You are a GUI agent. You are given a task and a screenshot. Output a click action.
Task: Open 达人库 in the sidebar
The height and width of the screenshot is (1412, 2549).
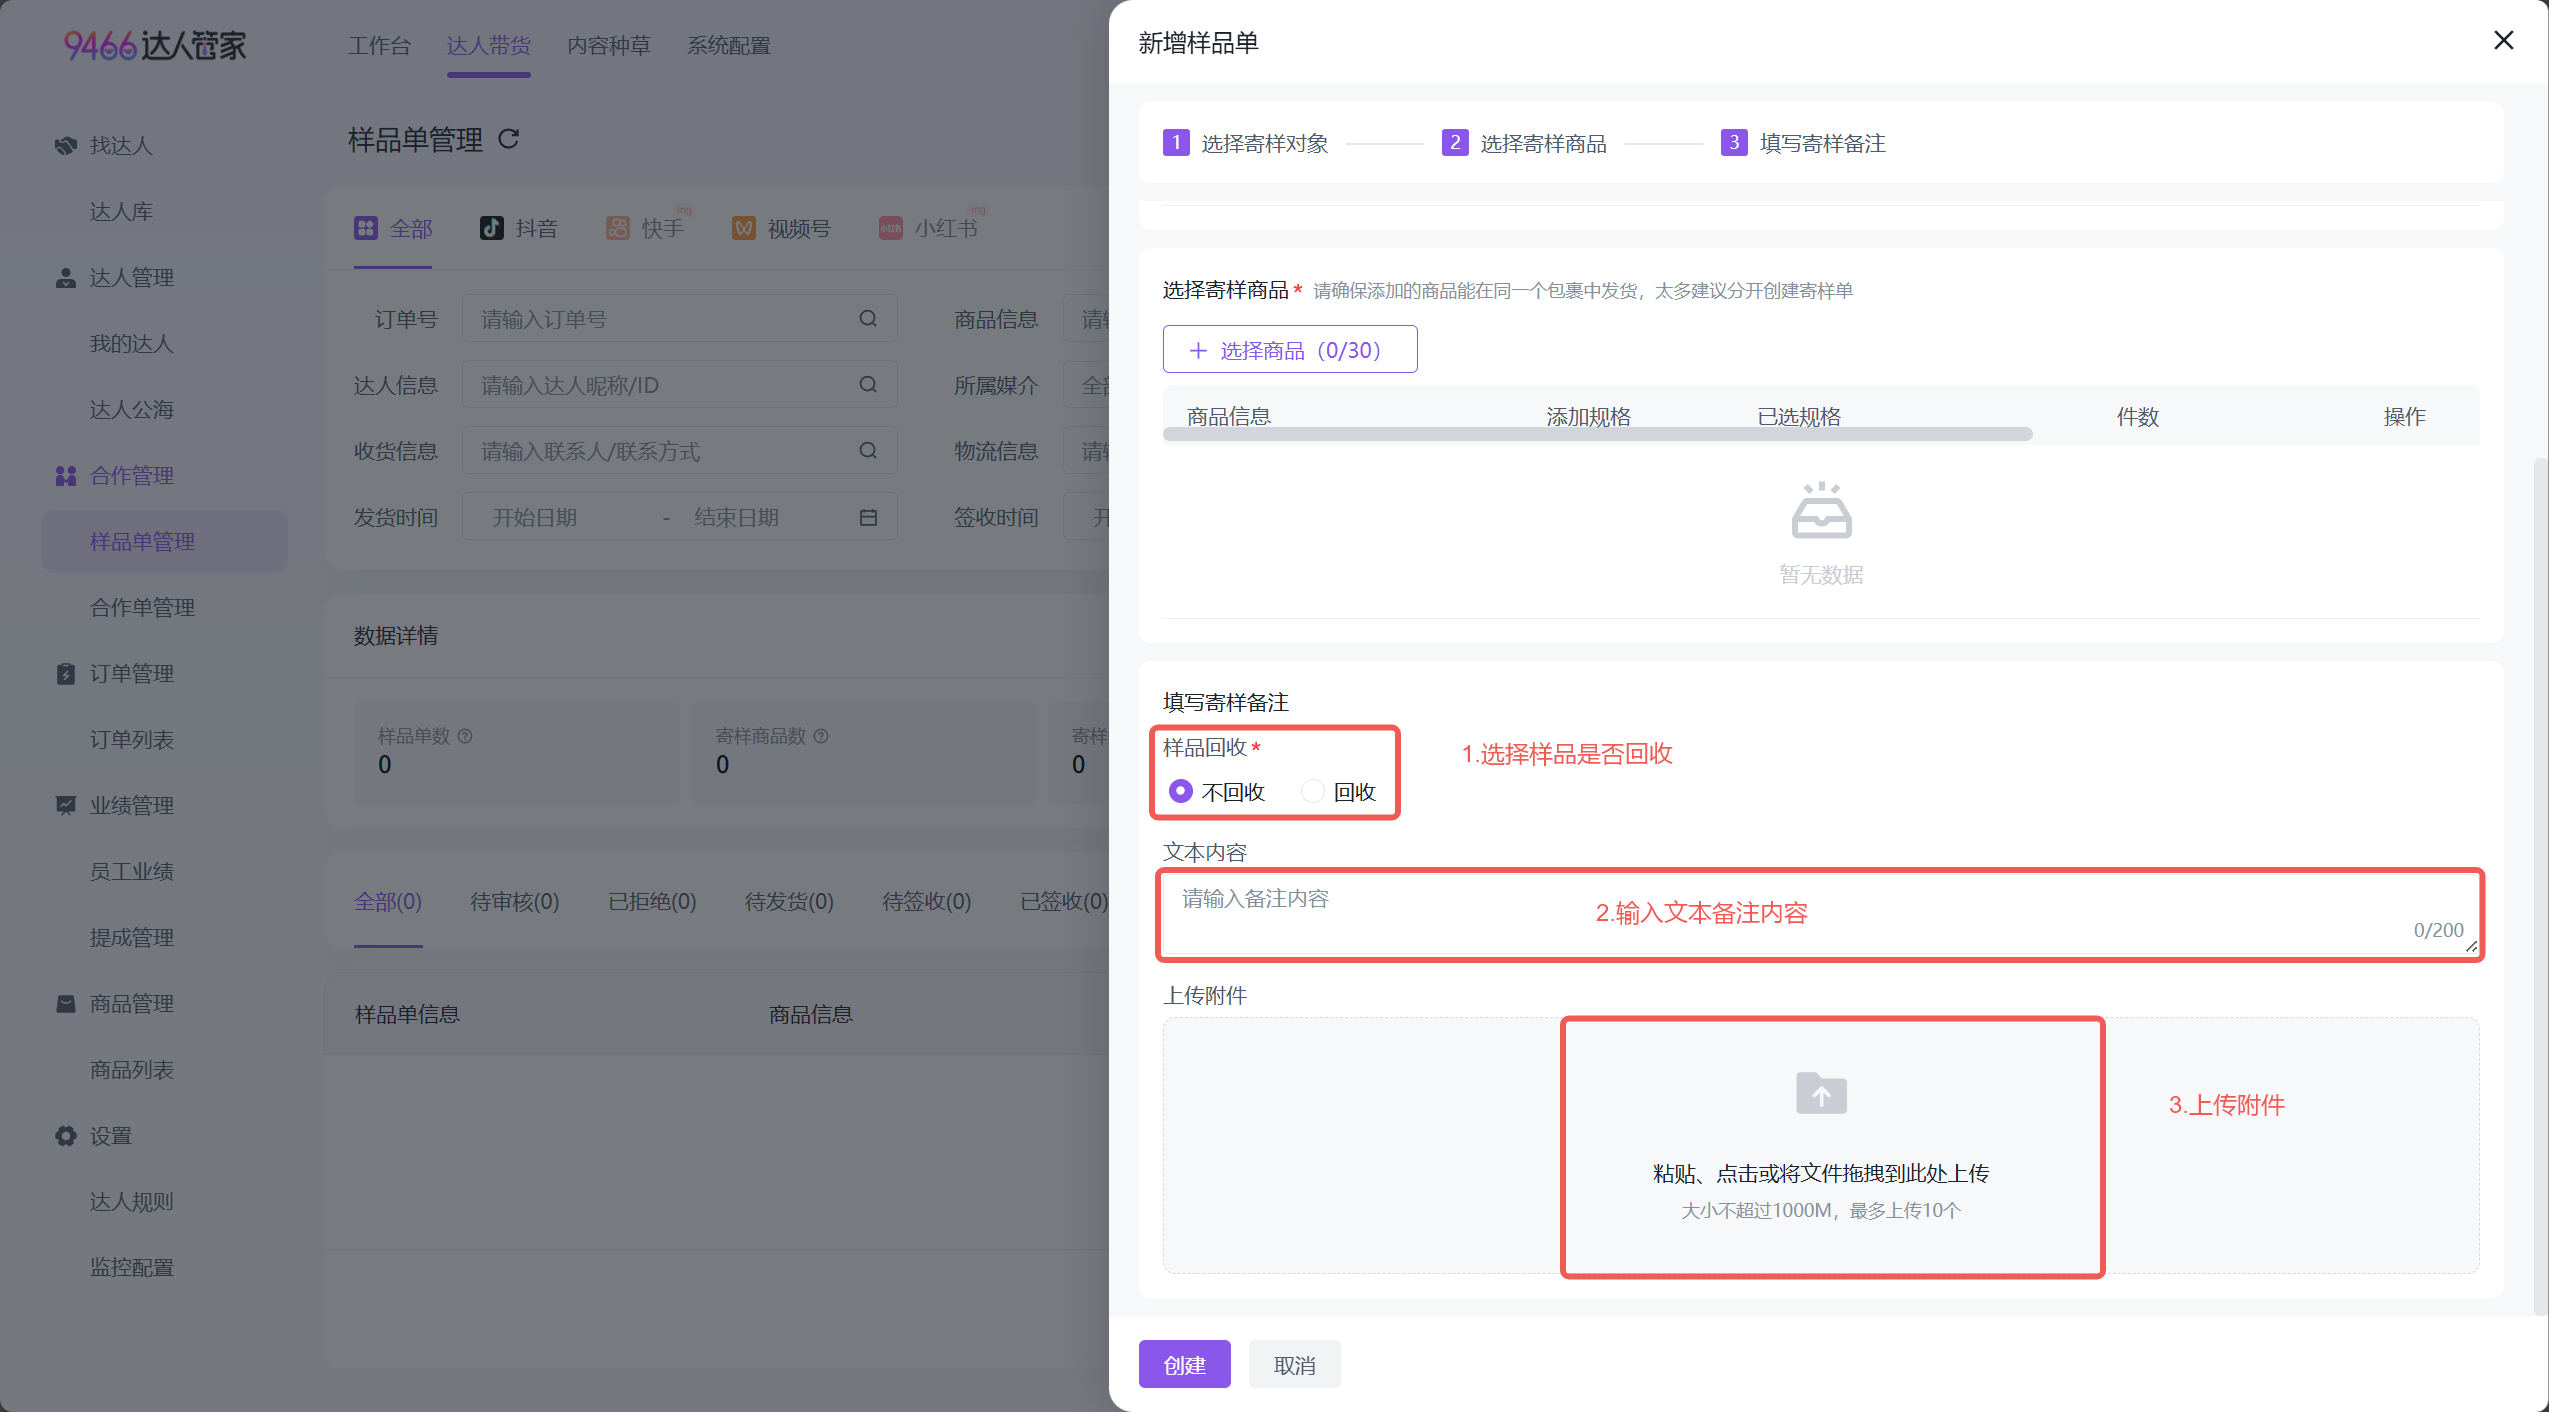pos(121,212)
